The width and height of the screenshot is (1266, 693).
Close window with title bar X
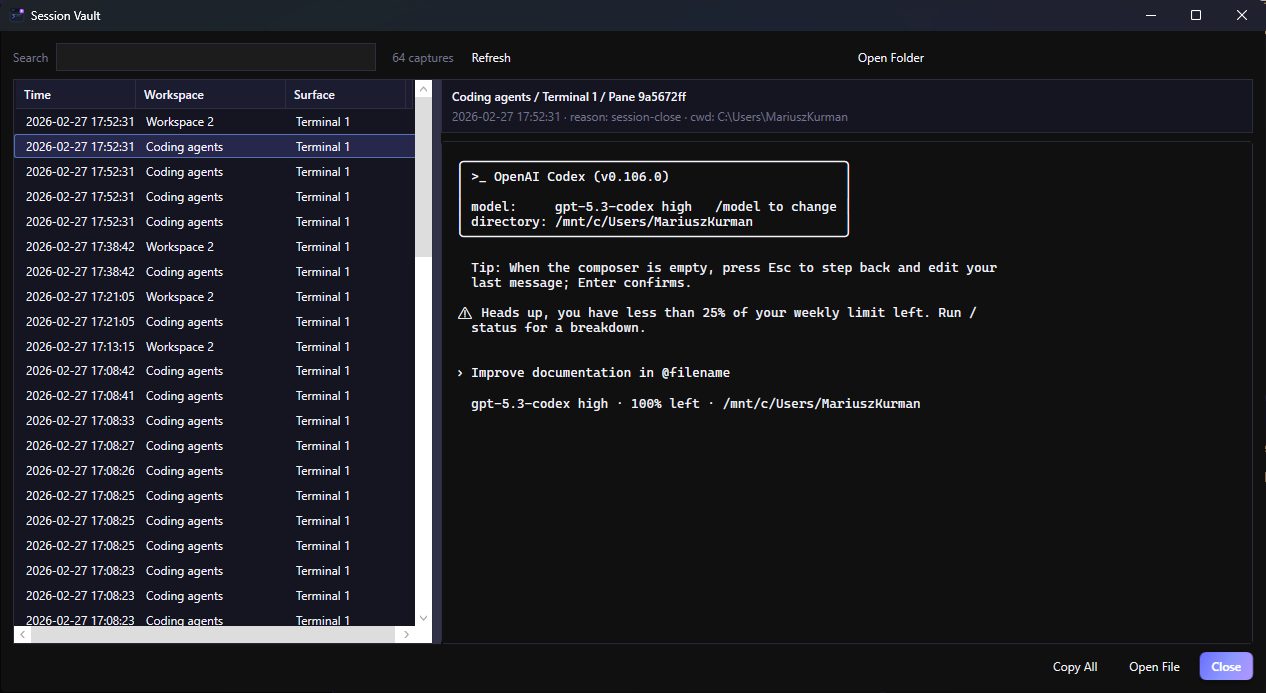click(1242, 15)
